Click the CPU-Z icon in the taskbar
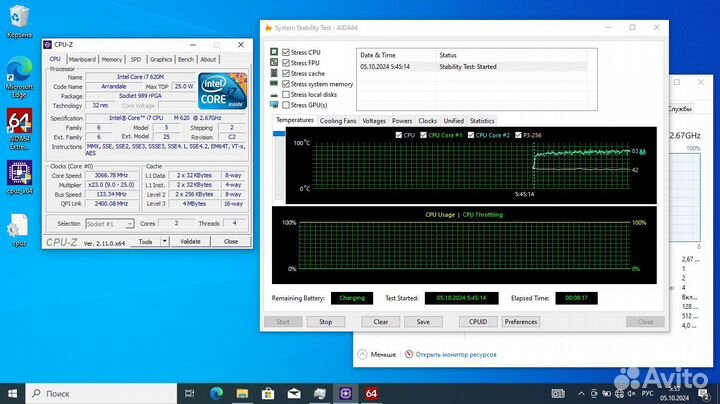The image size is (720, 404). (x=346, y=393)
